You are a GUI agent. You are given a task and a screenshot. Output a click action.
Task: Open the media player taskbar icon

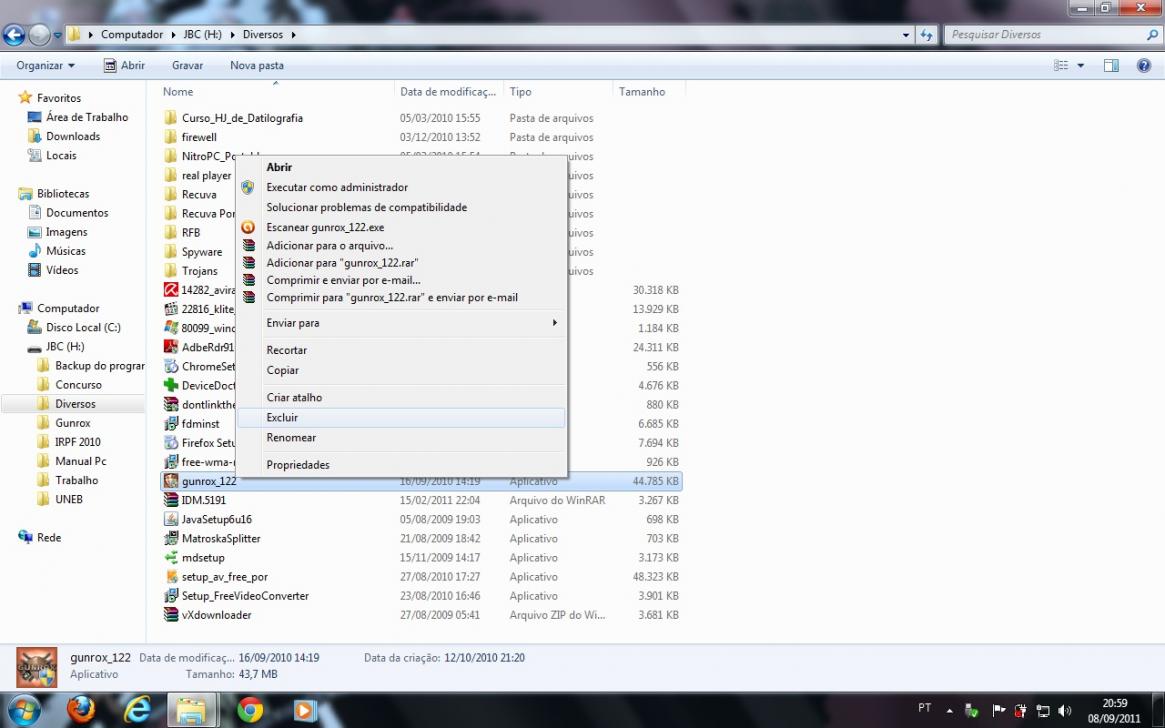click(304, 710)
